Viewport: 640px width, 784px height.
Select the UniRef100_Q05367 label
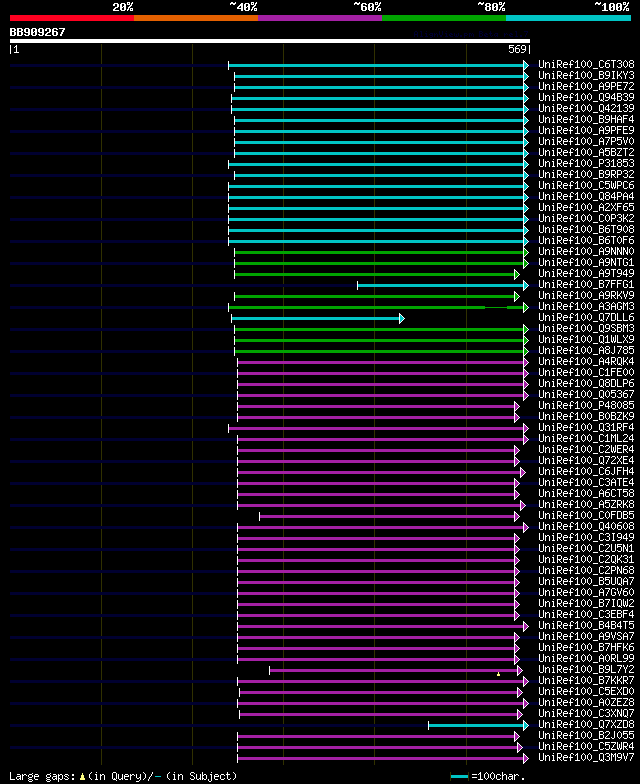[x=586, y=394]
